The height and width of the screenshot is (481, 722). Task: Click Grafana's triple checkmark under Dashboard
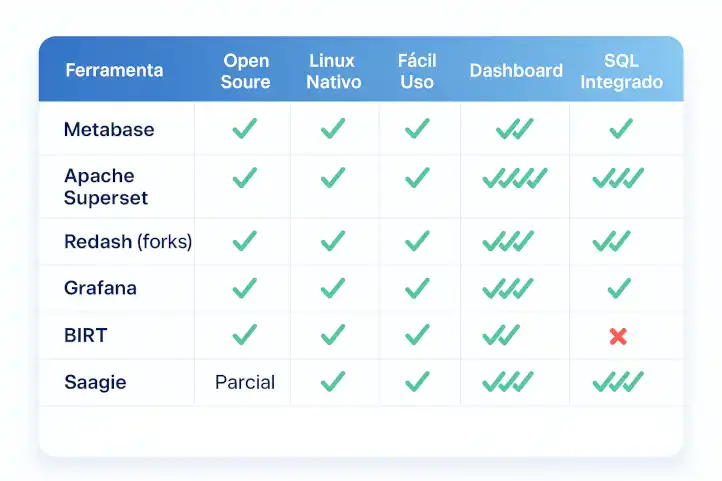508,288
